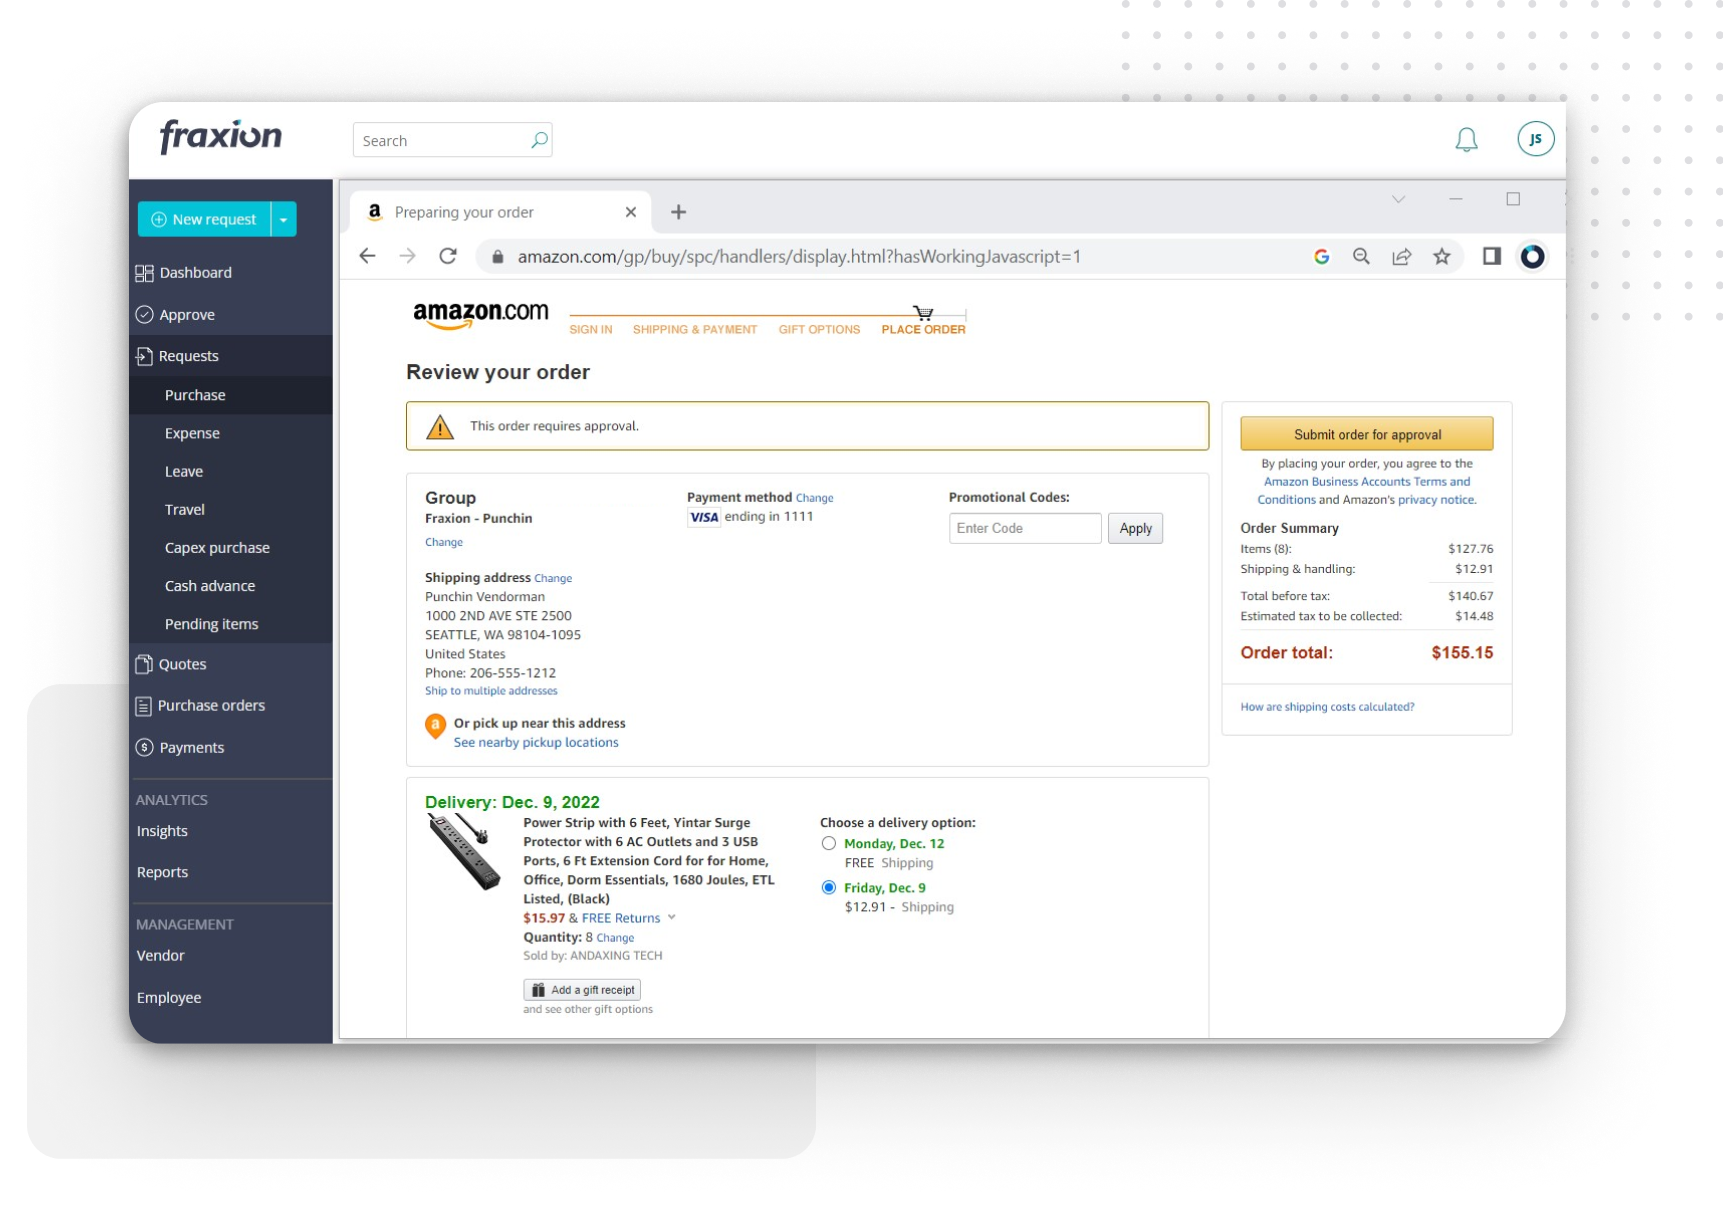Open Pending items in sidebar
The width and height of the screenshot is (1723, 1210).
[x=211, y=624]
